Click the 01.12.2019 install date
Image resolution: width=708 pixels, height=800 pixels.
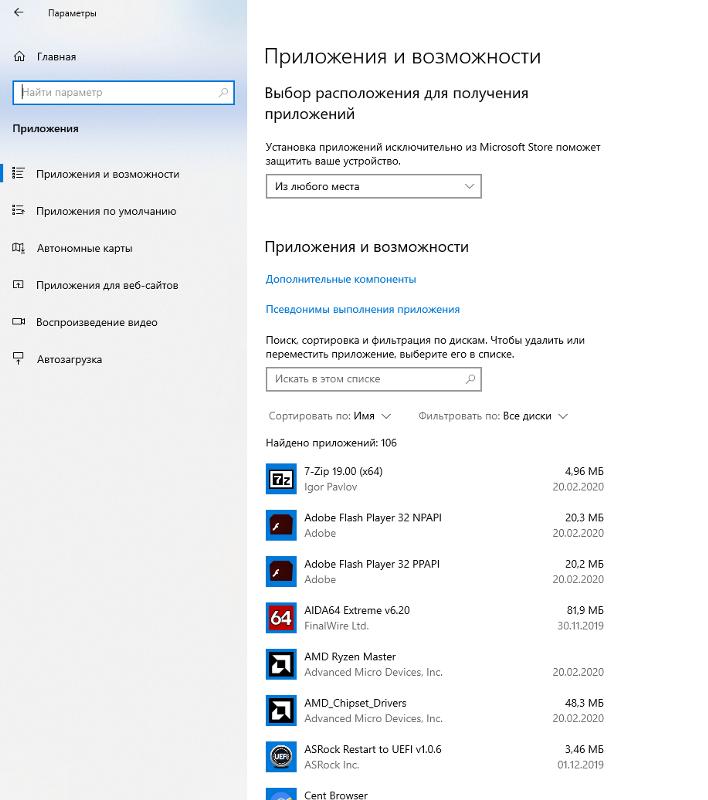(x=580, y=764)
